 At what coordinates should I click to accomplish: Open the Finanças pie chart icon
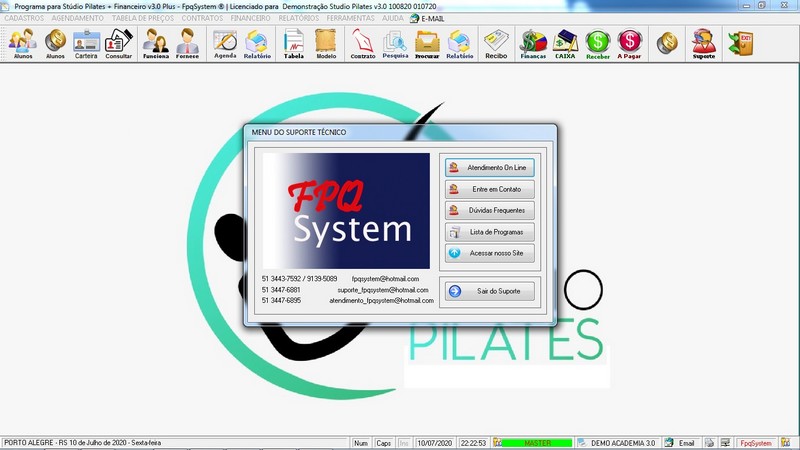(x=533, y=44)
